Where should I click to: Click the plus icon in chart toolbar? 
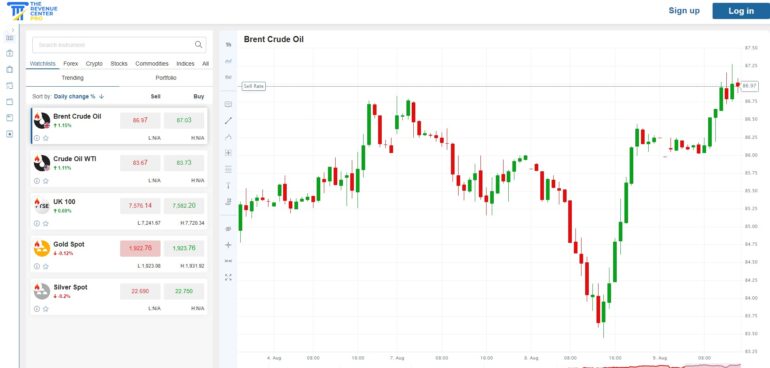point(228,244)
